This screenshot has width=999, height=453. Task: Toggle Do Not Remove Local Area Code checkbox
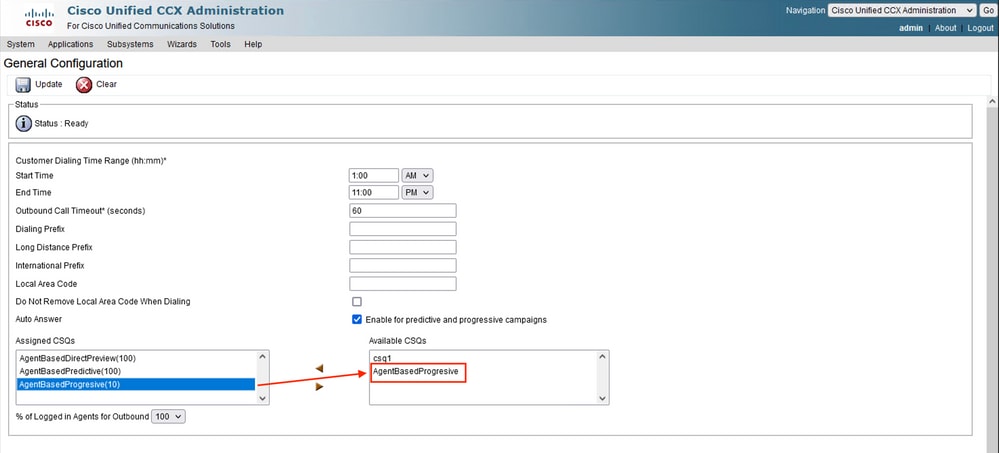coord(357,301)
